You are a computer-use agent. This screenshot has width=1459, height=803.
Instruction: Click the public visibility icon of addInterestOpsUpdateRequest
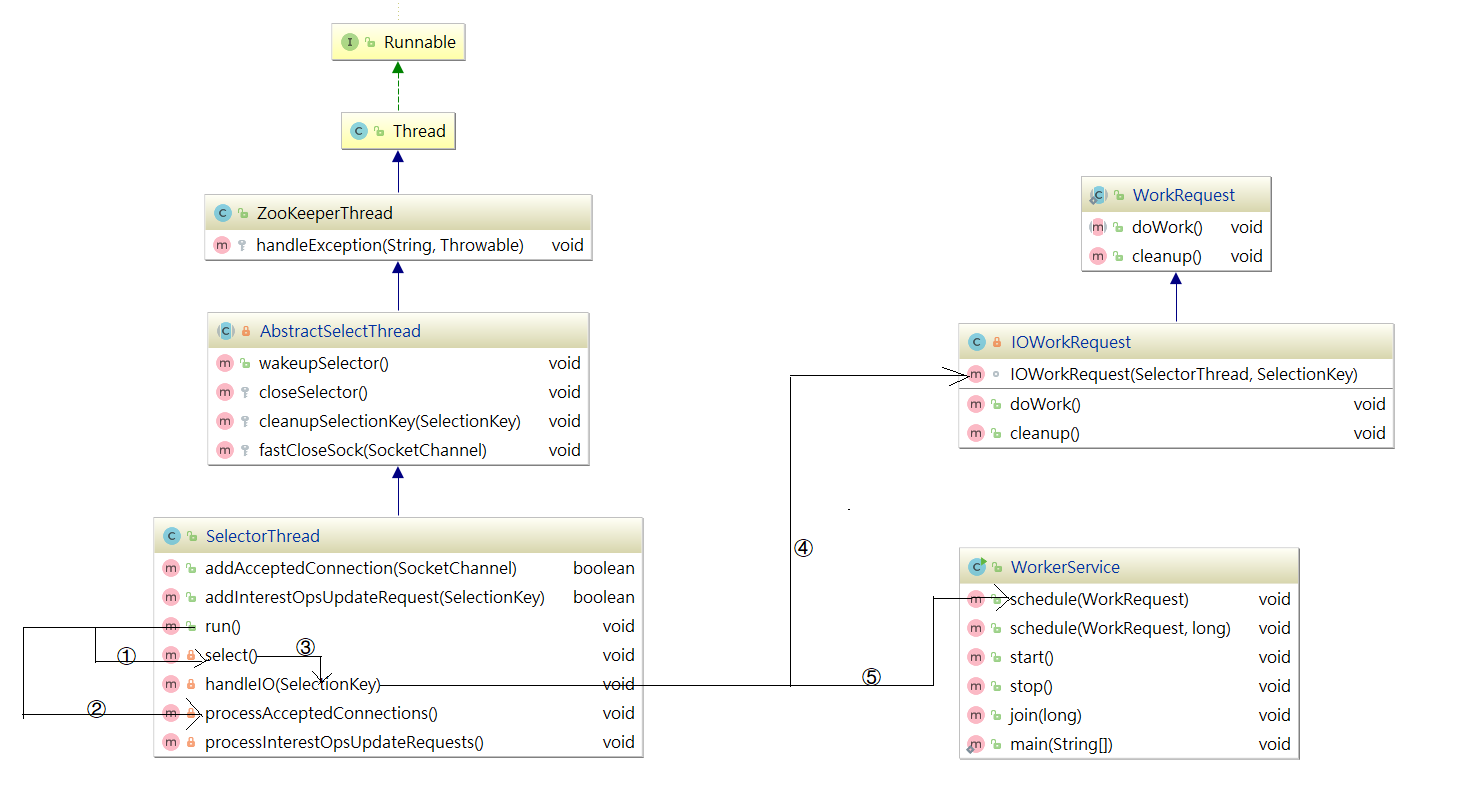coord(191,597)
